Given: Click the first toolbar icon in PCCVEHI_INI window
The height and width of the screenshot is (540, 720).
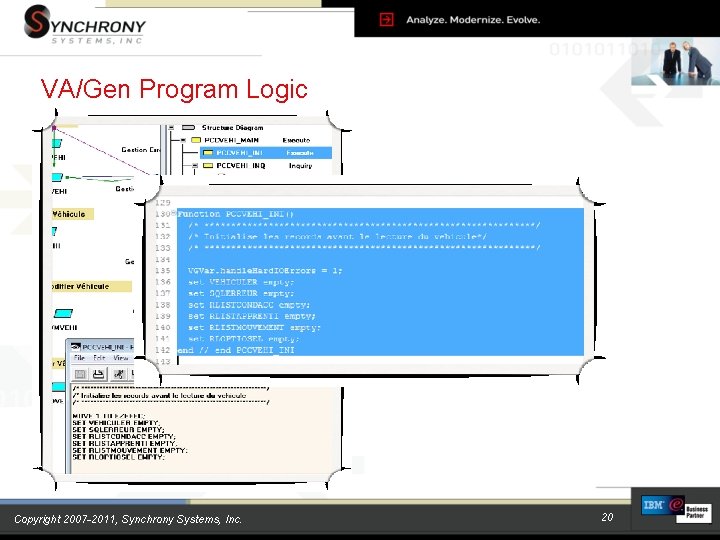Looking at the screenshot, I should point(80,374).
